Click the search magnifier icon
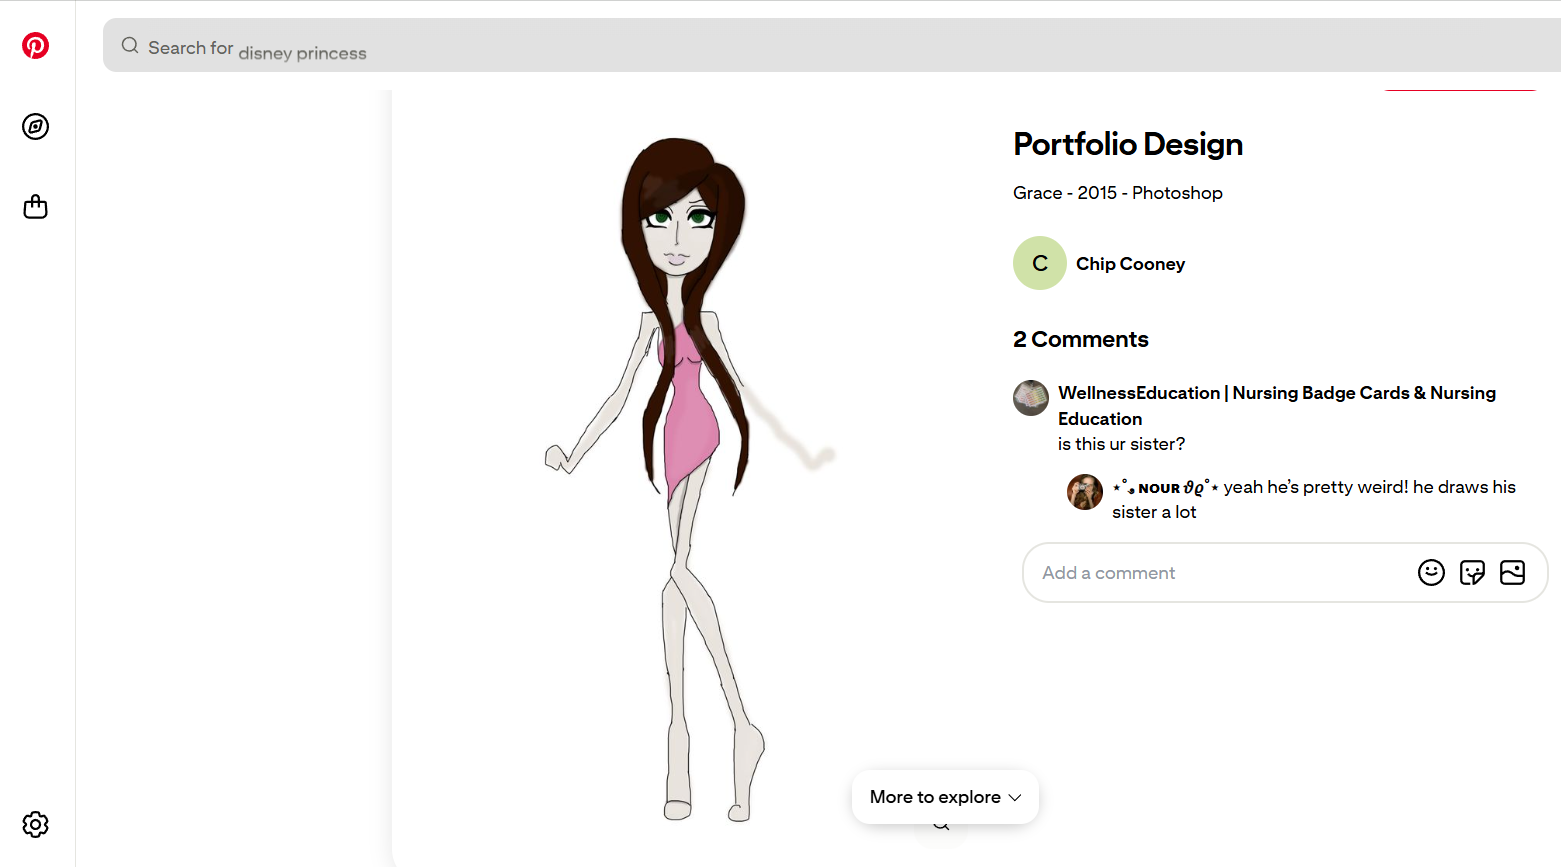 coord(130,46)
